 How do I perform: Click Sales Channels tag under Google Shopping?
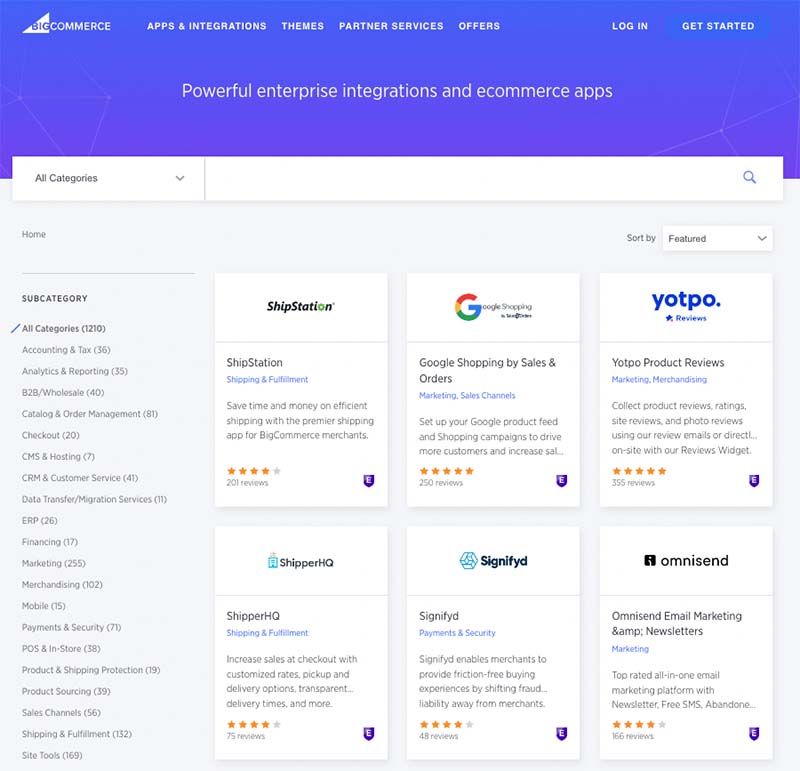[488, 395]
